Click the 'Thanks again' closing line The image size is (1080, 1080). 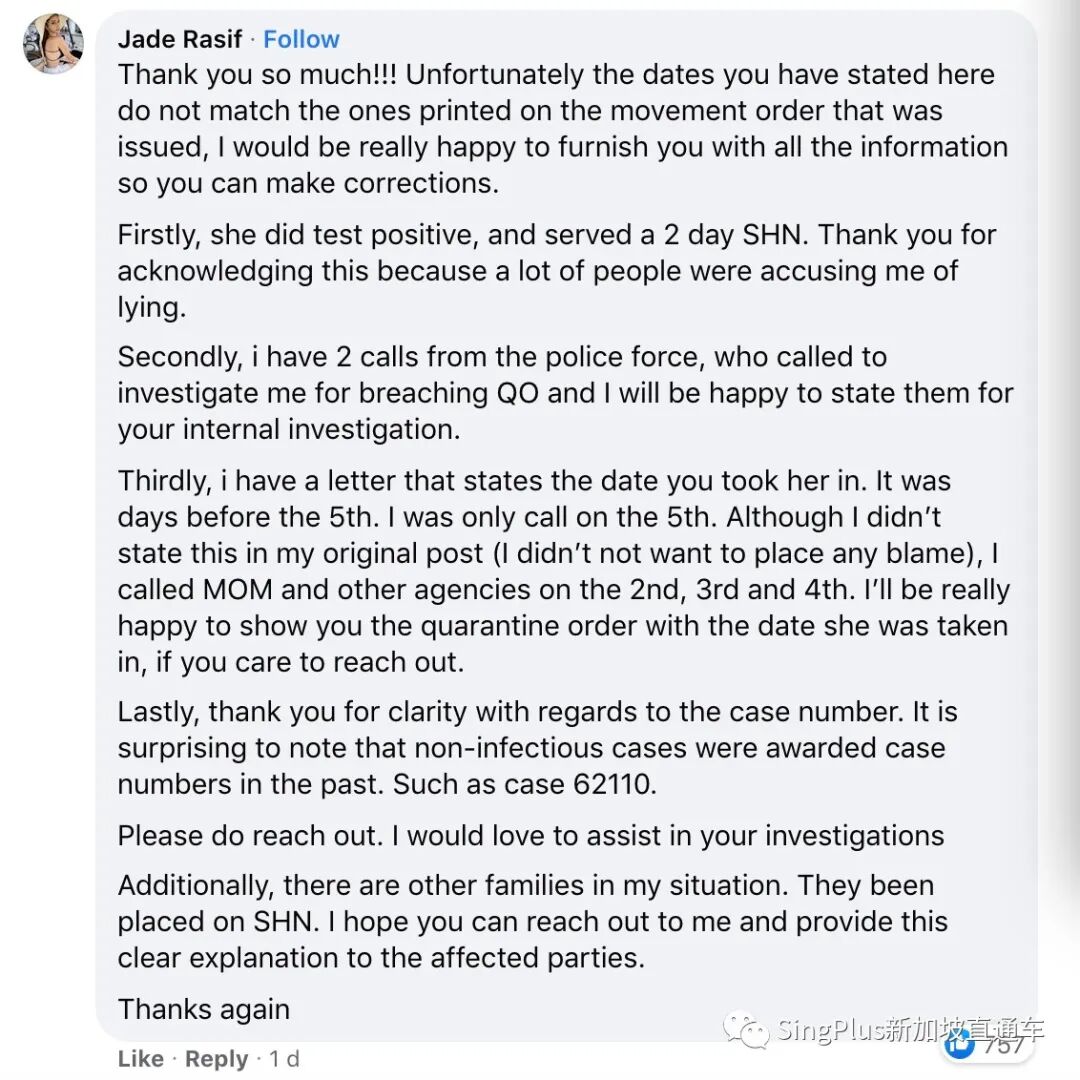tap(204, 1008)
